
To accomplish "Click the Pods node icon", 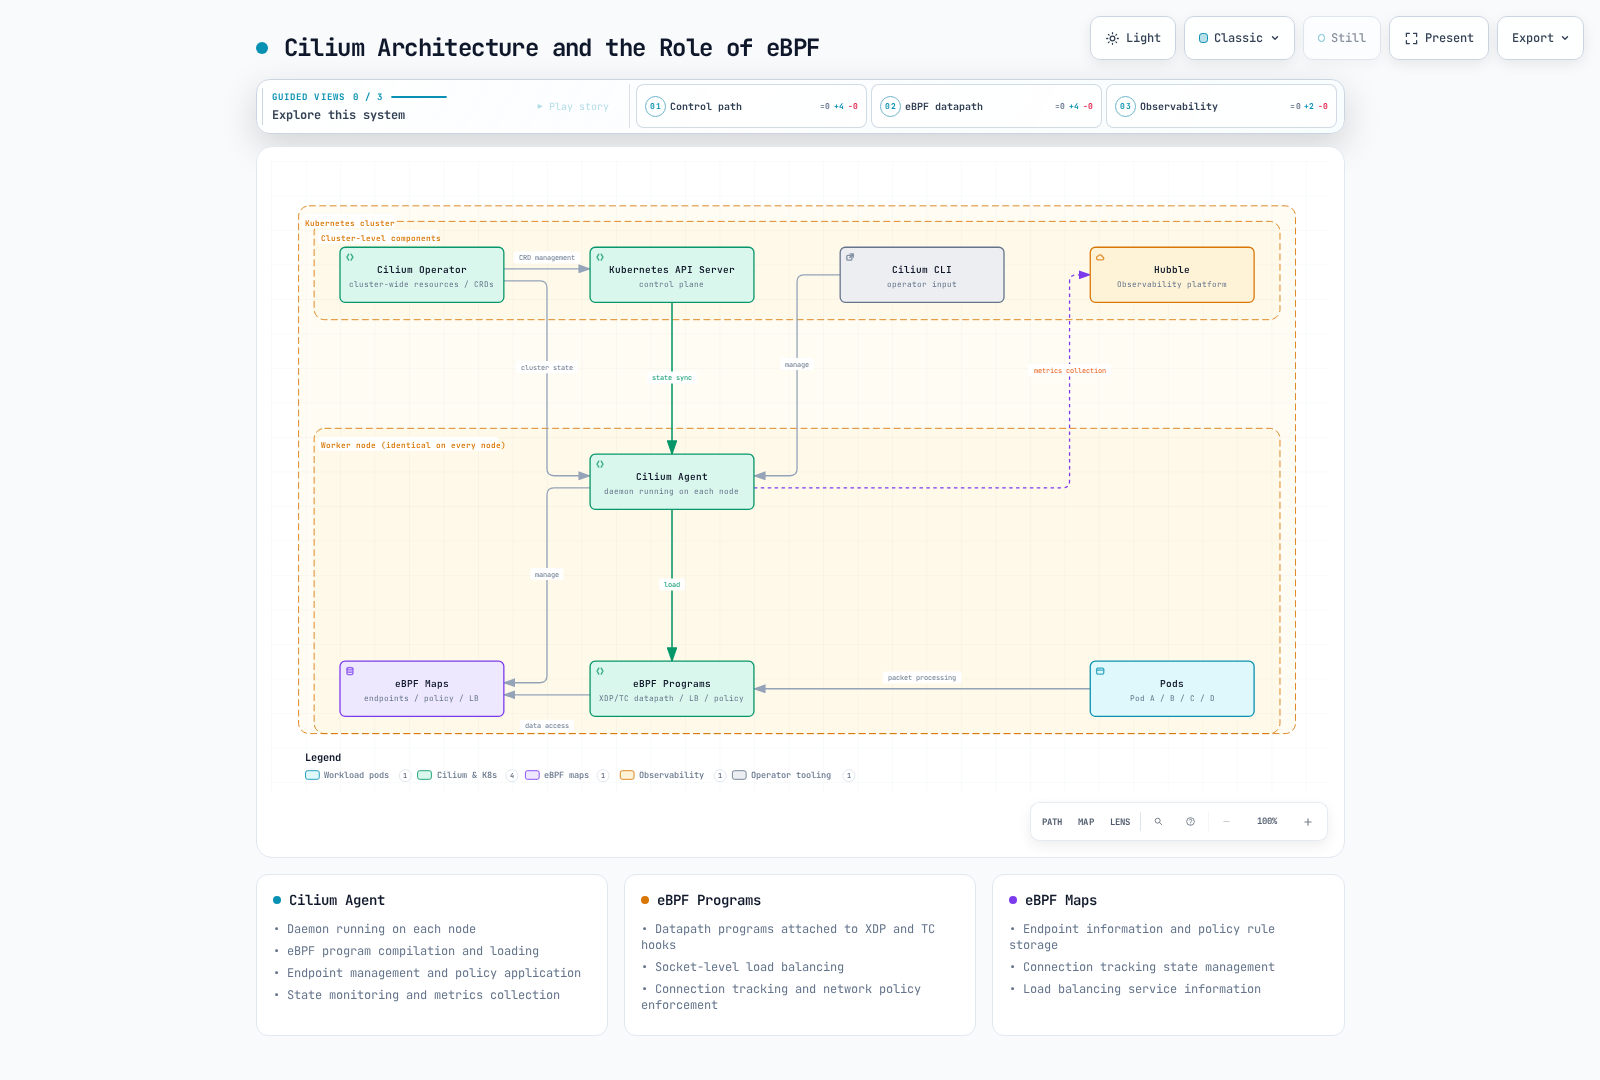I will click(1100, 671).
